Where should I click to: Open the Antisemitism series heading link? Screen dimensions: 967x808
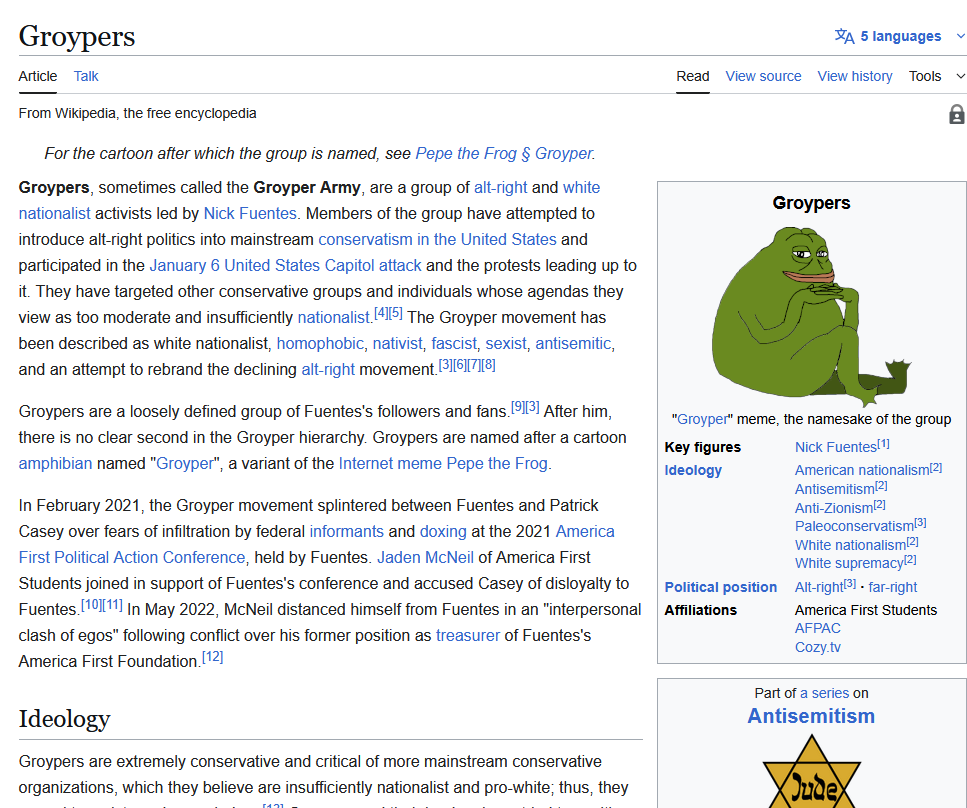(811, 716)
